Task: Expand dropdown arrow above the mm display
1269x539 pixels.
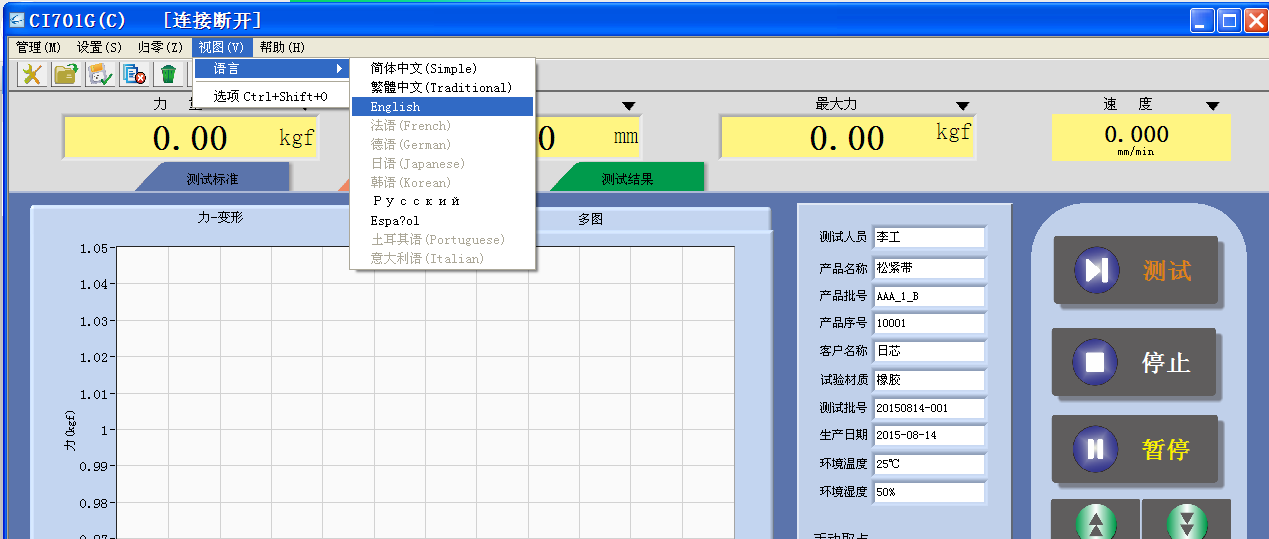Action: (x=628, y=106)
